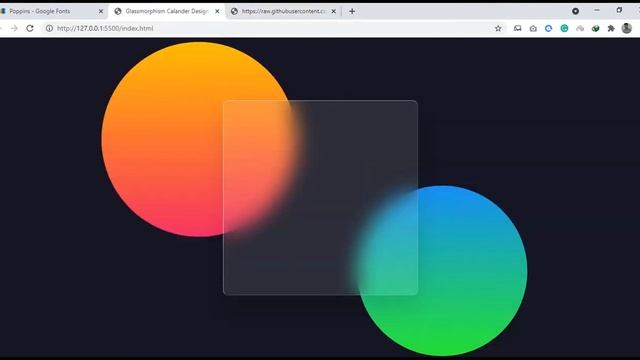Close the raw.githubusercontent tab

pos(333,11)
